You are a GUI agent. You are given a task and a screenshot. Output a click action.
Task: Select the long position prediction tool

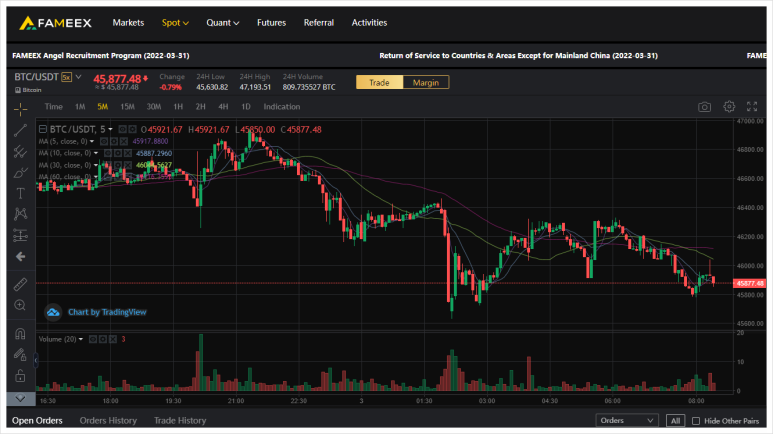click(20, 236)
